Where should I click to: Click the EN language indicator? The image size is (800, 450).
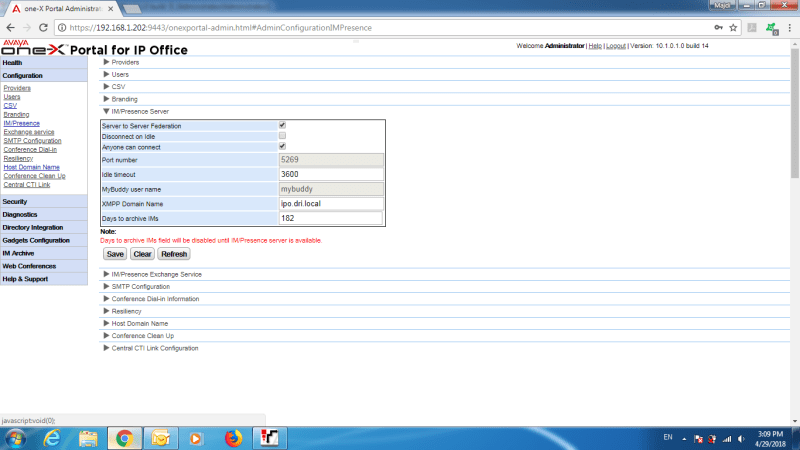point(668,437)
